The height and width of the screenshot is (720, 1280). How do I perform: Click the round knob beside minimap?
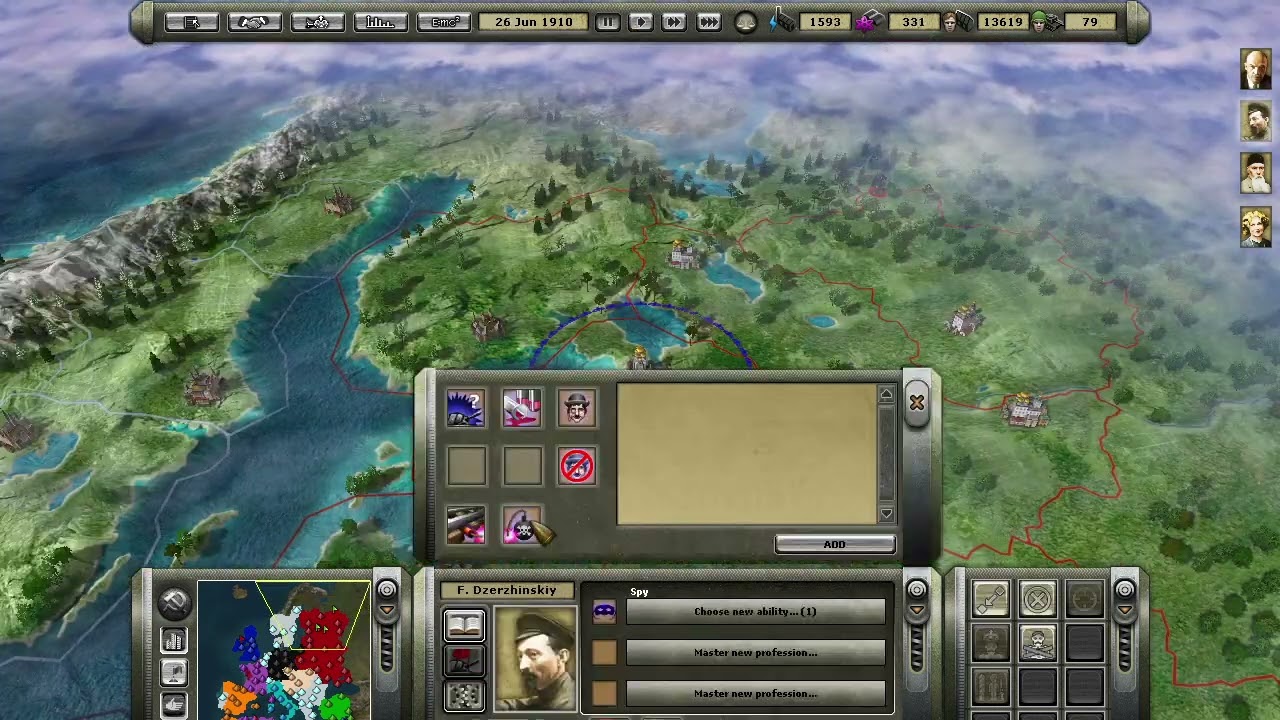tap(387, 590)
